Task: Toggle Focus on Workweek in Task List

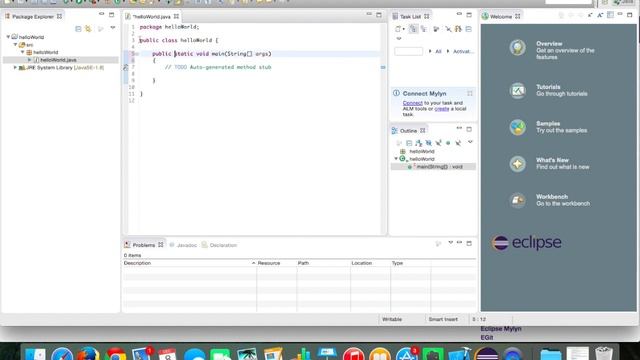Action: click(x=436, y=29)
